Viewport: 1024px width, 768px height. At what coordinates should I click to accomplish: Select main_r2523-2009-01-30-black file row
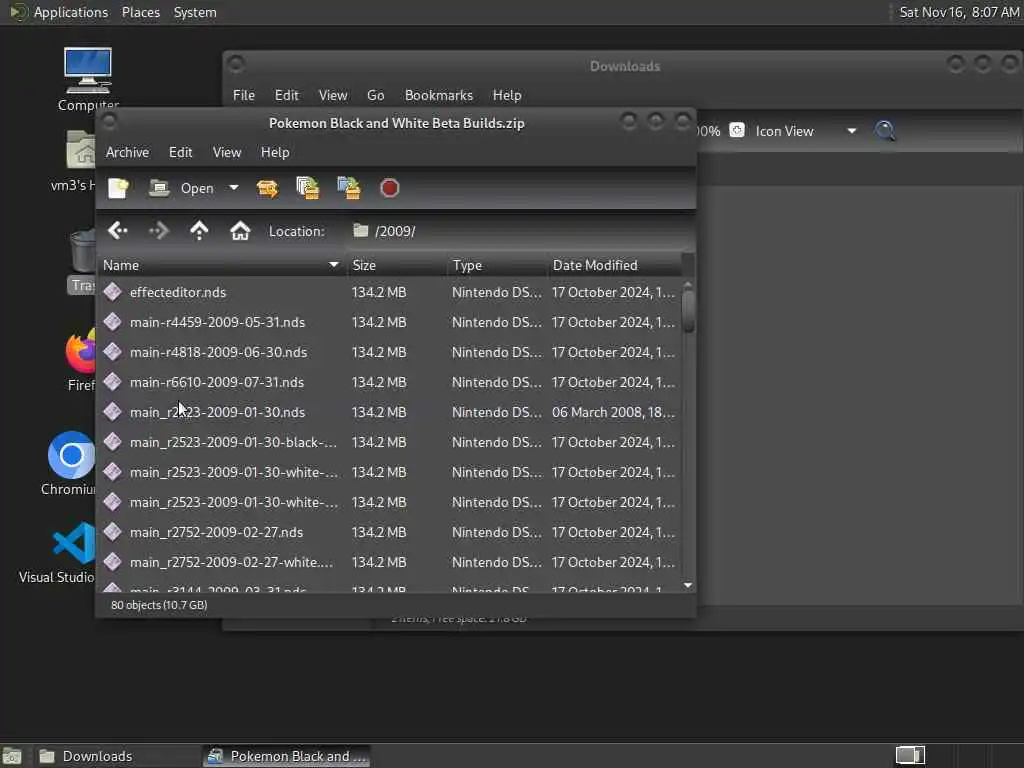tap(389, 442)
